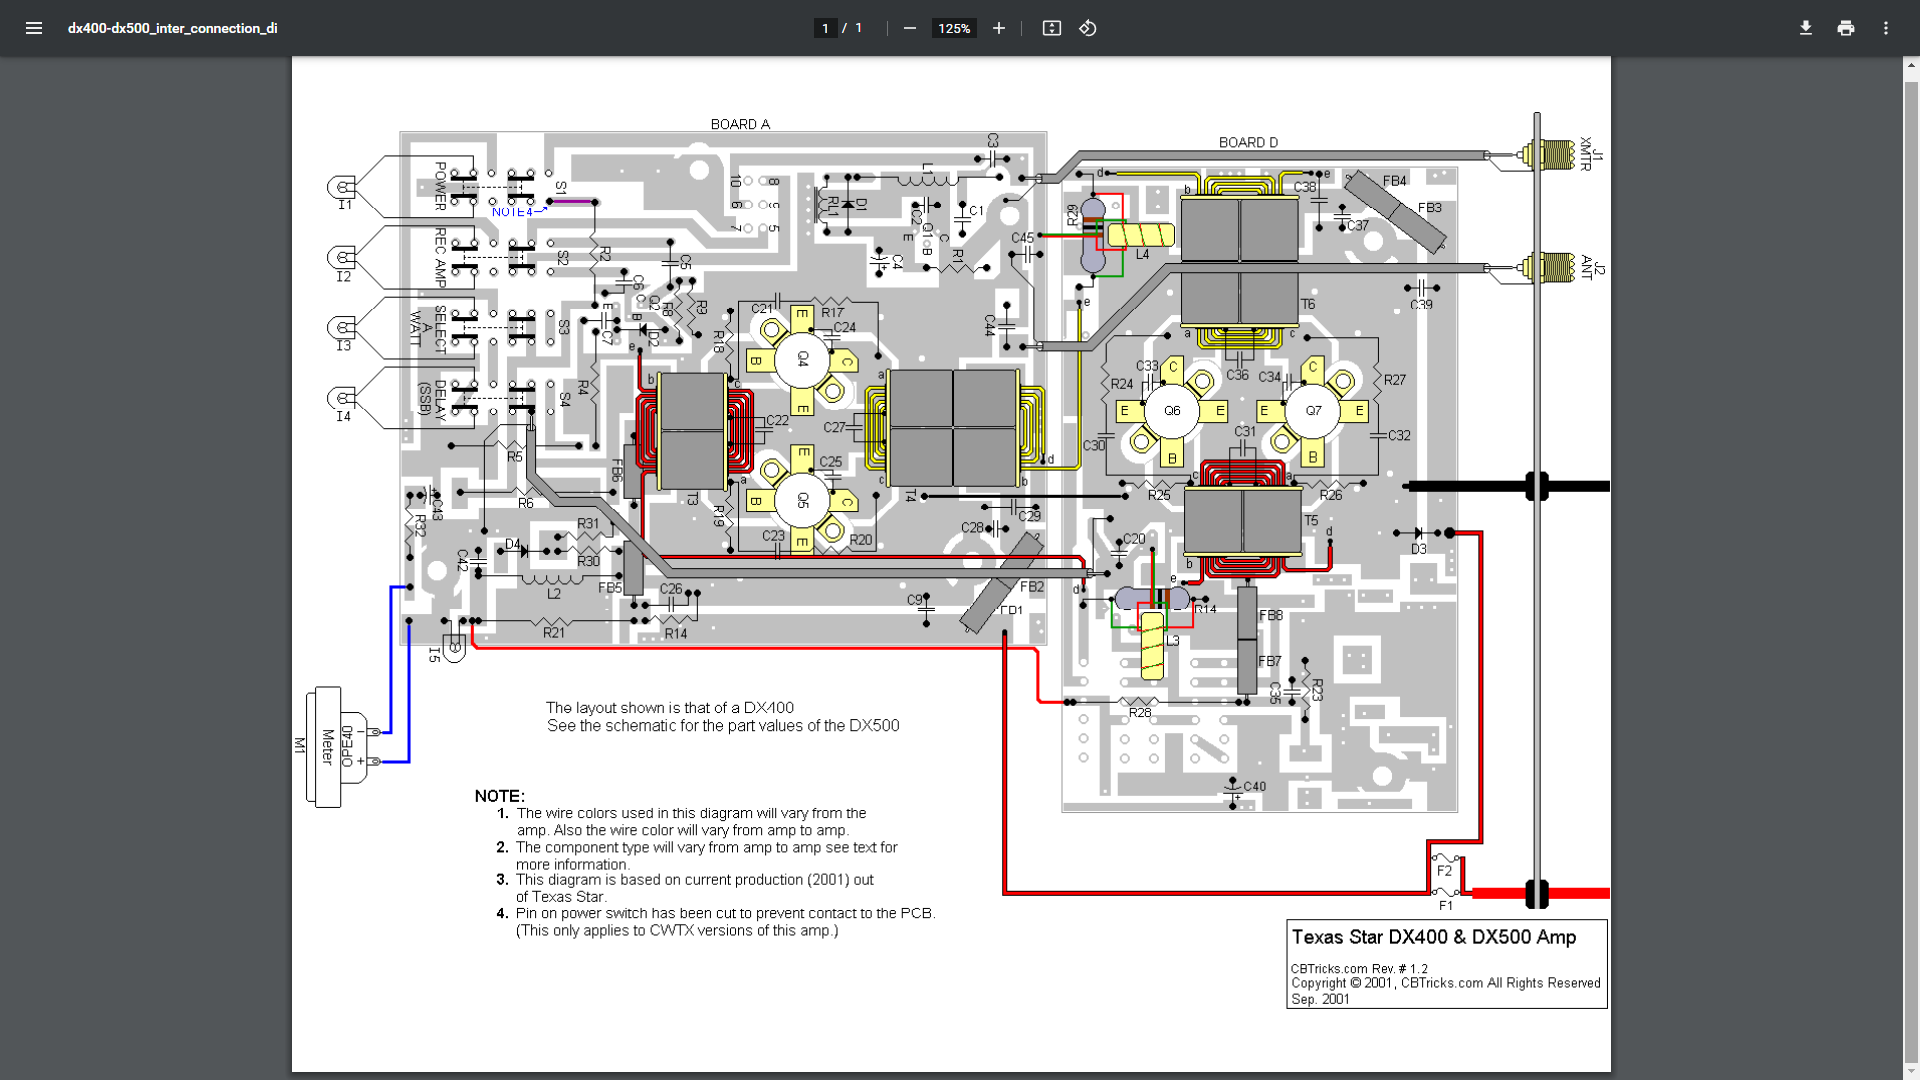Click the NOTE heading text
Image resolution: width=1920 pixels, height=1080 pixels.
499,796
